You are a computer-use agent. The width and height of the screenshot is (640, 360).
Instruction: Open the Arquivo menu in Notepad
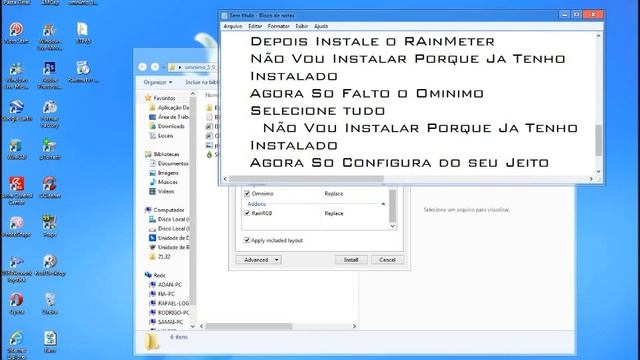coord(233,26)
